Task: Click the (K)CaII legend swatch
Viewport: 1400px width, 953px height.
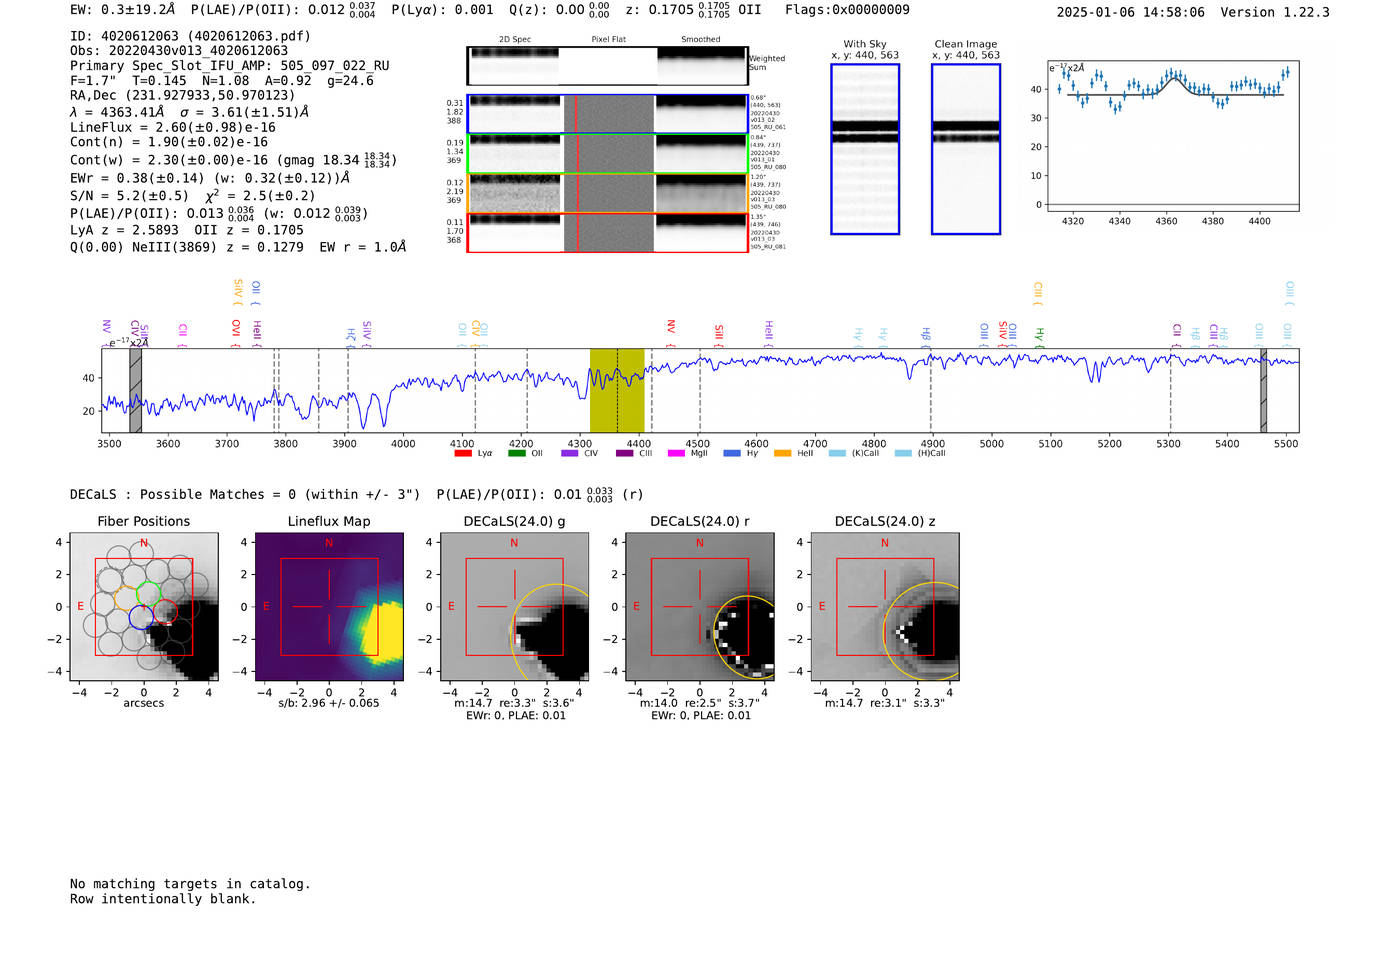Action: click(x=837, y=453)
